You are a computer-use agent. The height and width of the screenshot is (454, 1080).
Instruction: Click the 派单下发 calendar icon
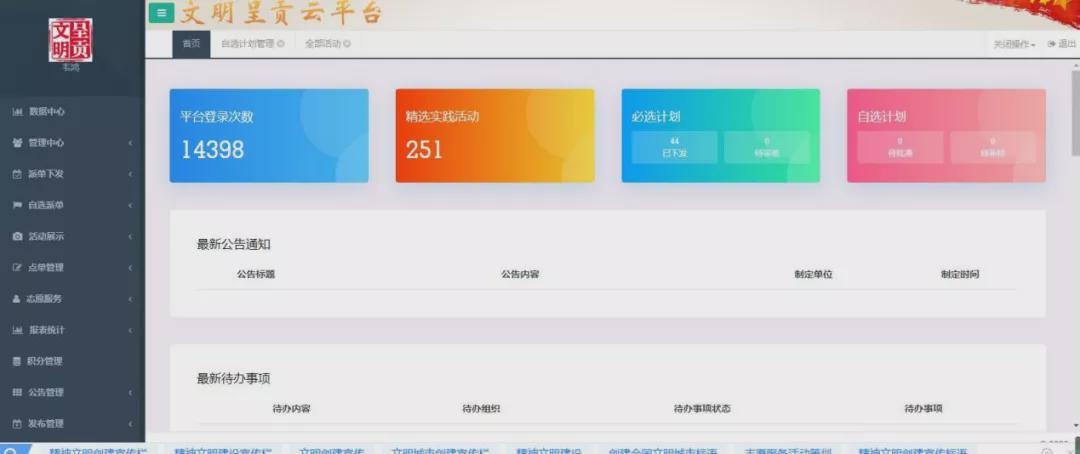coord(17,174)
